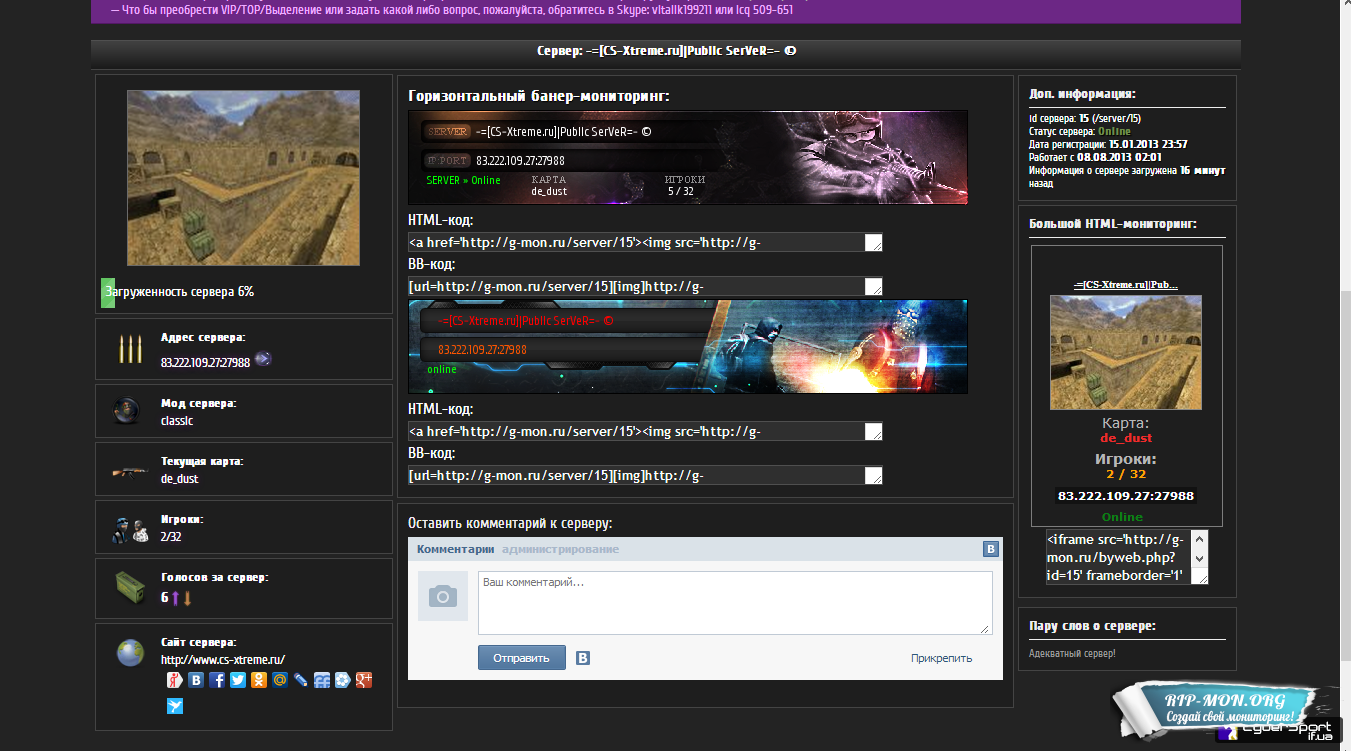Select 'de_dust' under Текущая карта
This screenshot has width=1351, height=751.
click(180, 479)
